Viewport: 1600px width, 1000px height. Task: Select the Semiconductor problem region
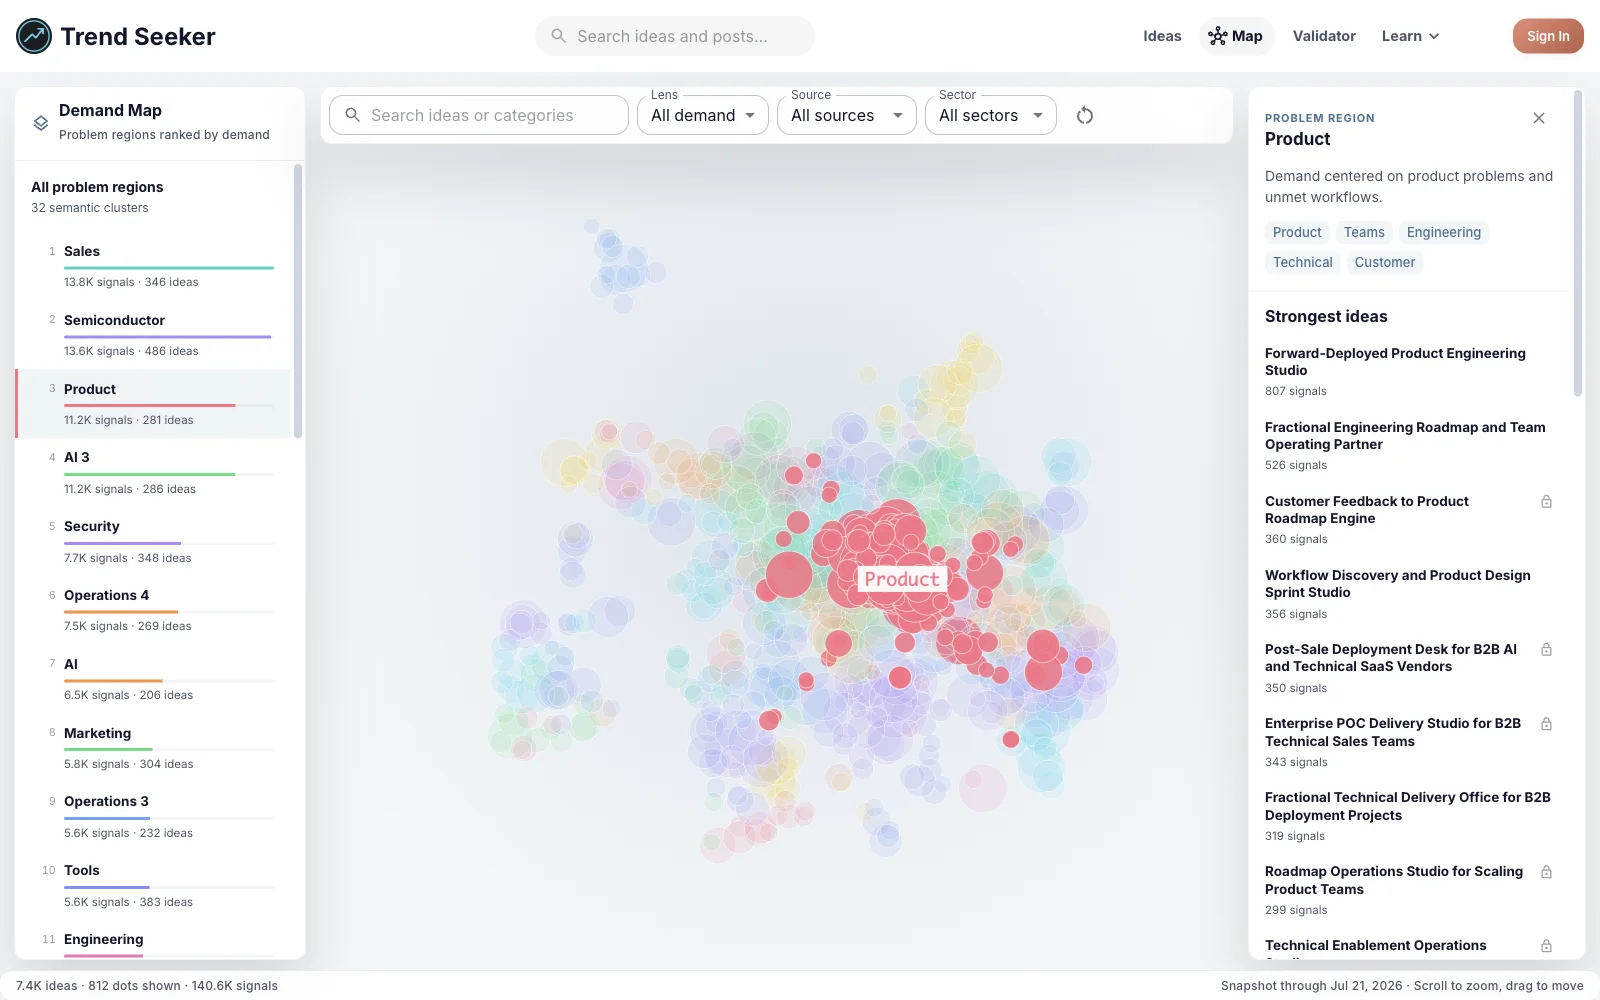(153, 336)
